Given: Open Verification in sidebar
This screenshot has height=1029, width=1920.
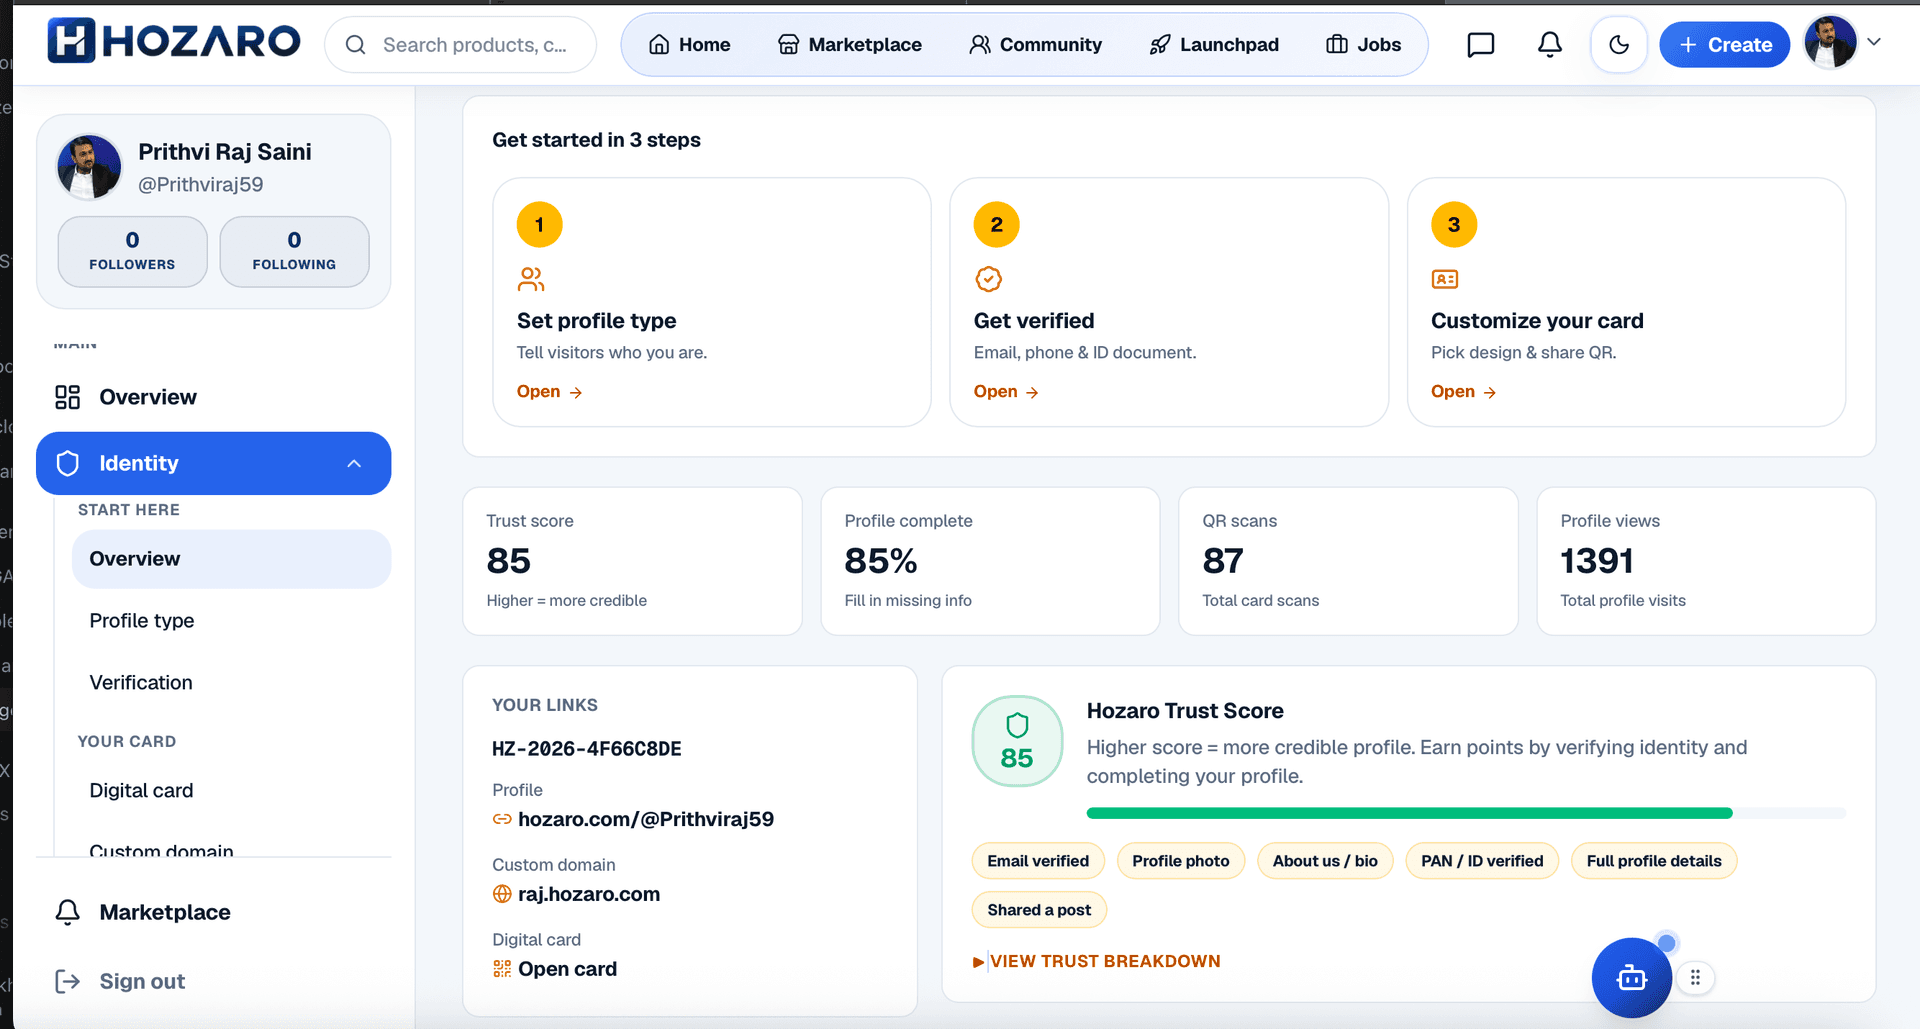Looking at the screenshot, I should (141, 683).
